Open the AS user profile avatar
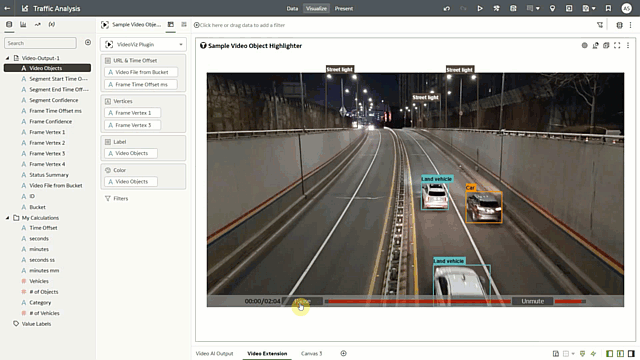Viewport: 640px width, 360px height. click(x=627, y=8)
